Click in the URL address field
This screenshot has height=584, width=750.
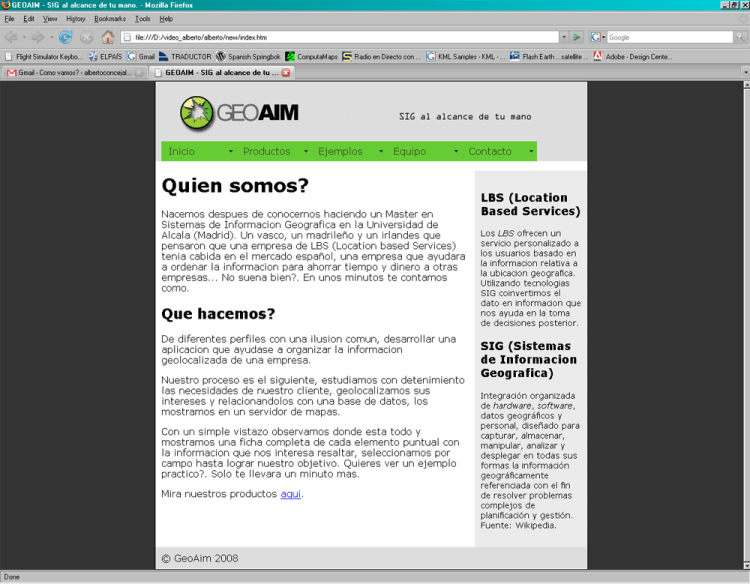point(340,37)
